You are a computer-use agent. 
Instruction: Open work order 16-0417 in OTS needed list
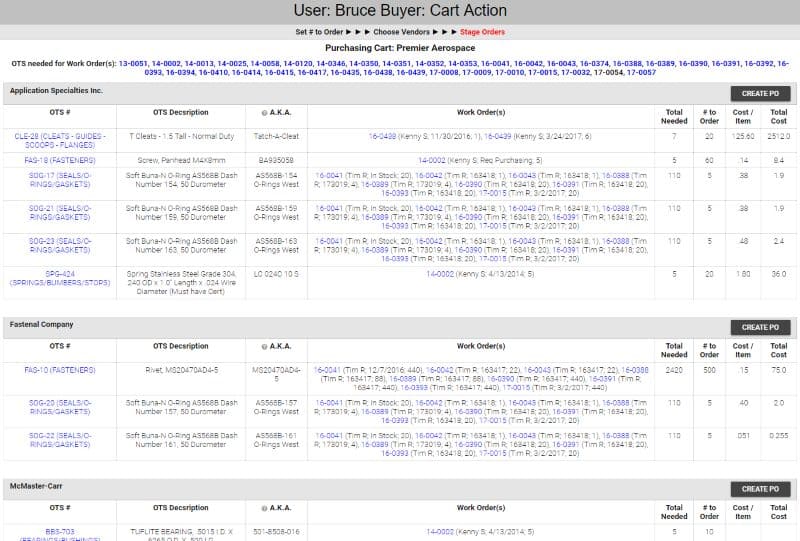click(x=312, y=72)
